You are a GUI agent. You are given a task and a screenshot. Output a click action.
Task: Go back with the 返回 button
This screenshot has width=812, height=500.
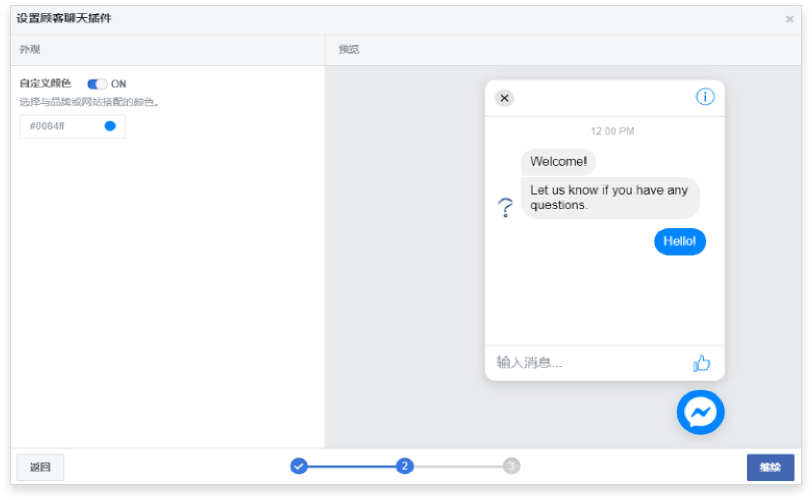(40, 467)
